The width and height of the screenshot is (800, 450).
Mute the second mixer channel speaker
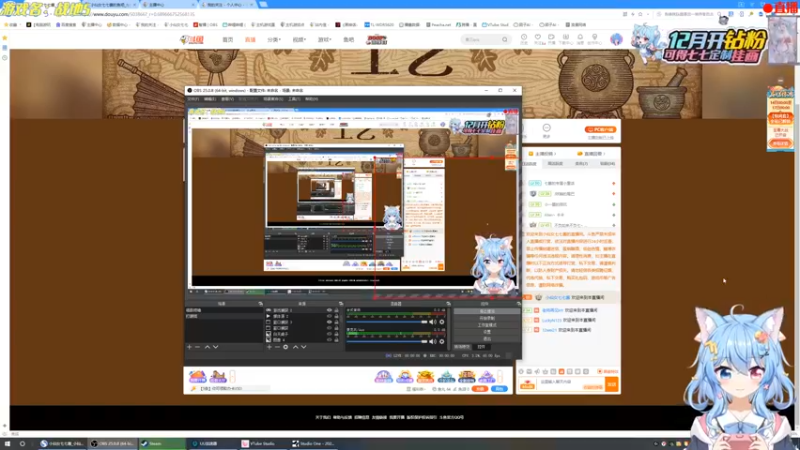(432, 342)
